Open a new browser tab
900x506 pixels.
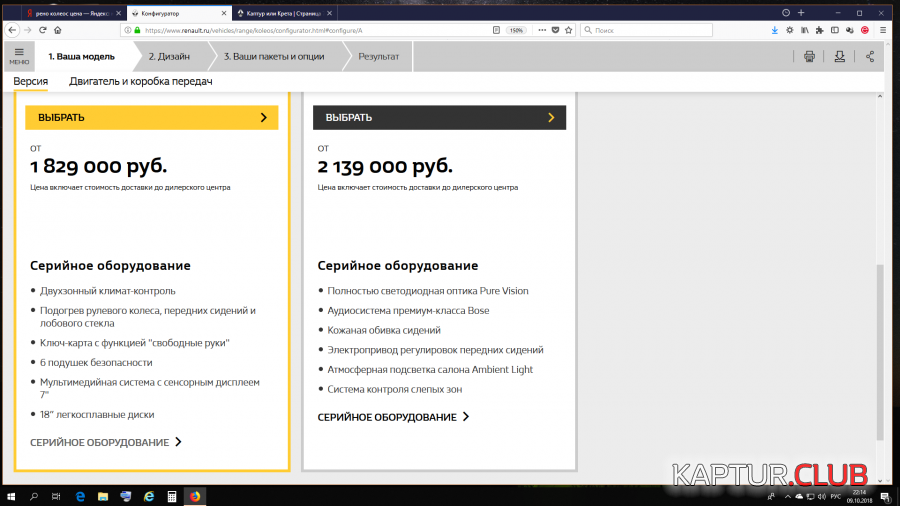(801, 13)
